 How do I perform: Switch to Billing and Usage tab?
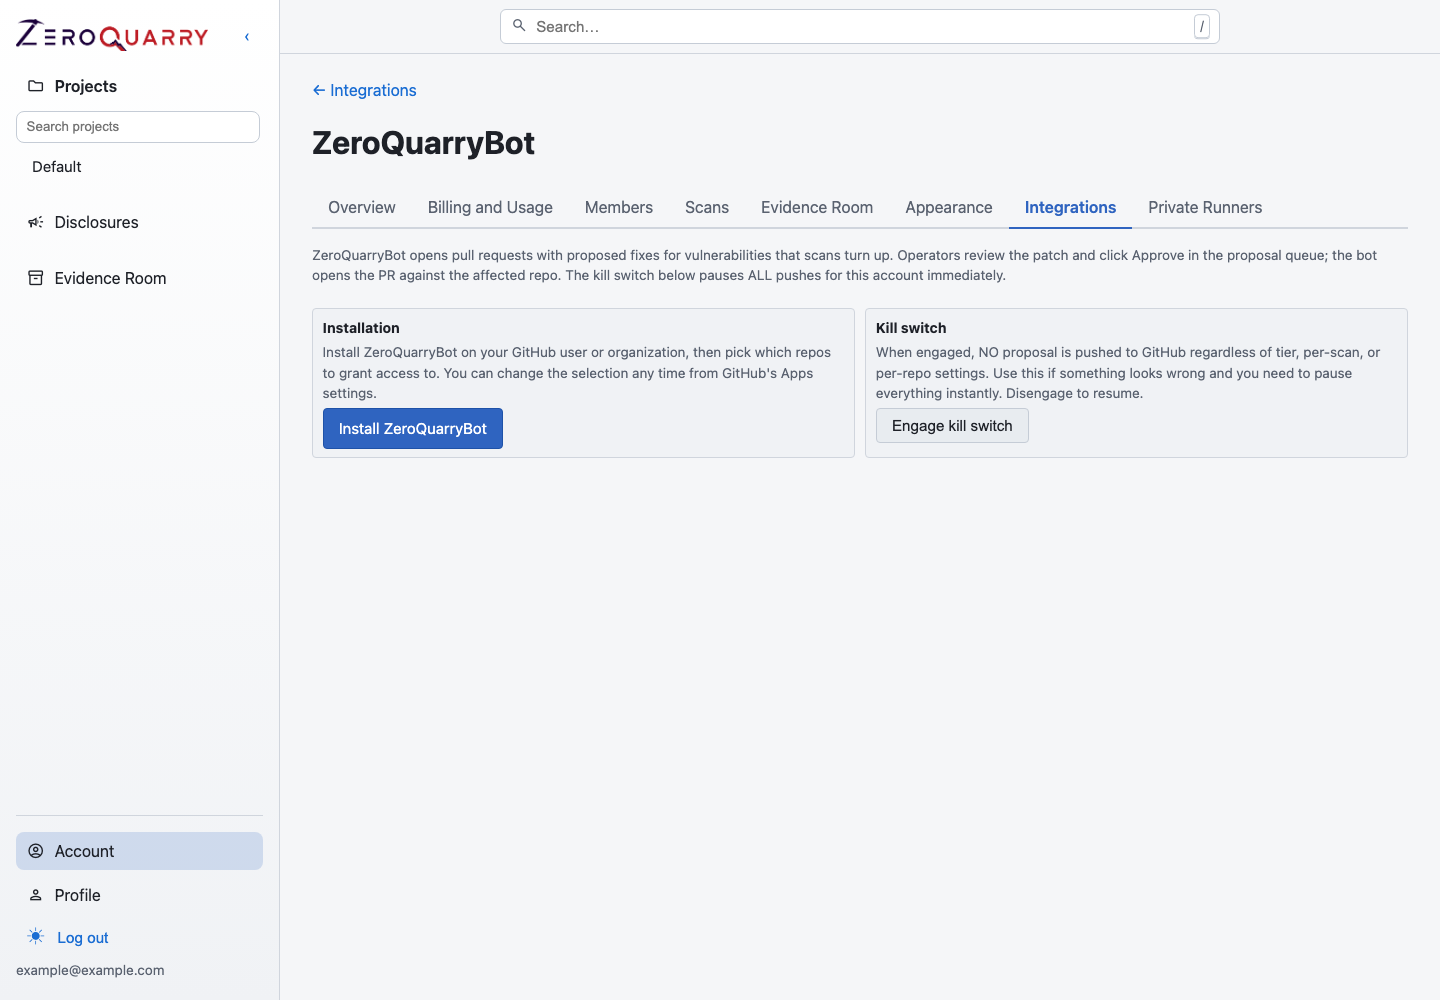click(490, 207)
